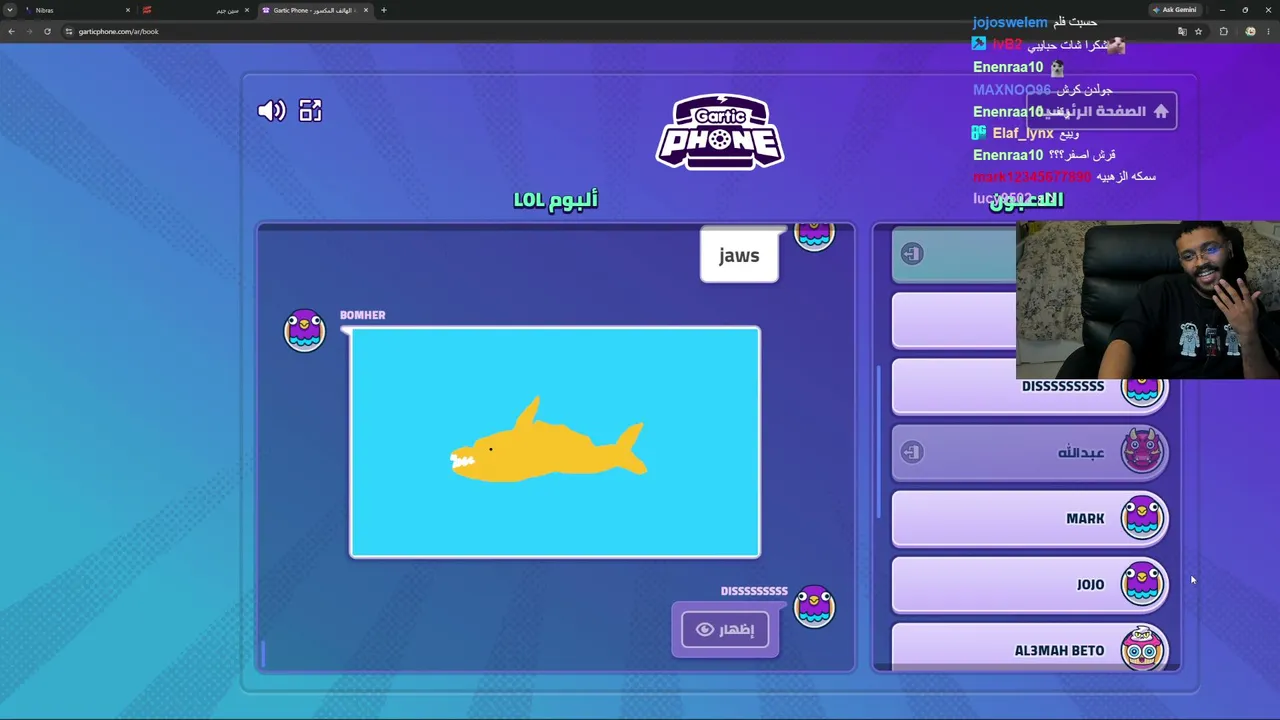Viewport: 1280px width, 720px height.
Task: View site information for garticphone.com
Action: tap(69, 31)
